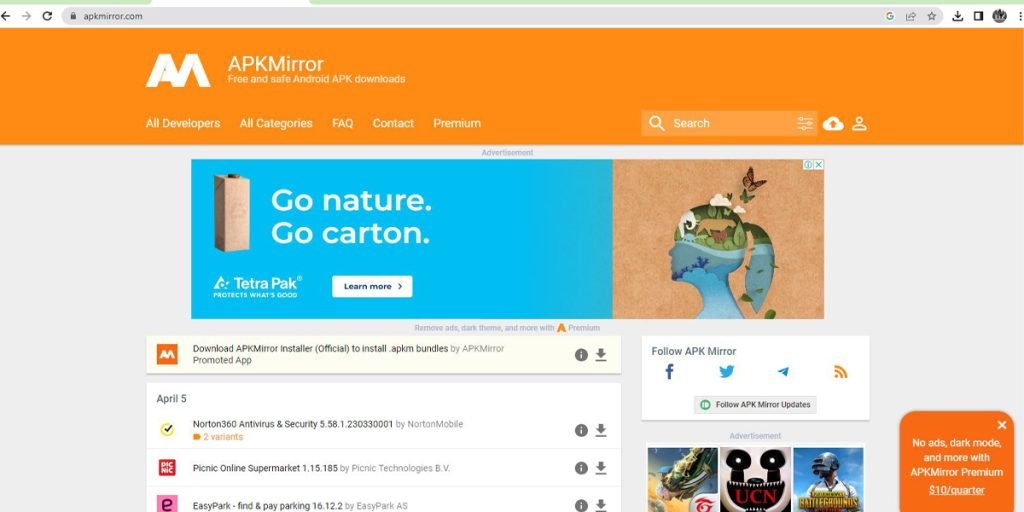Screen dimensions: 1024x512
Task: Open the APK Mirror Facebook page icon
Action: tap(669, 372)
